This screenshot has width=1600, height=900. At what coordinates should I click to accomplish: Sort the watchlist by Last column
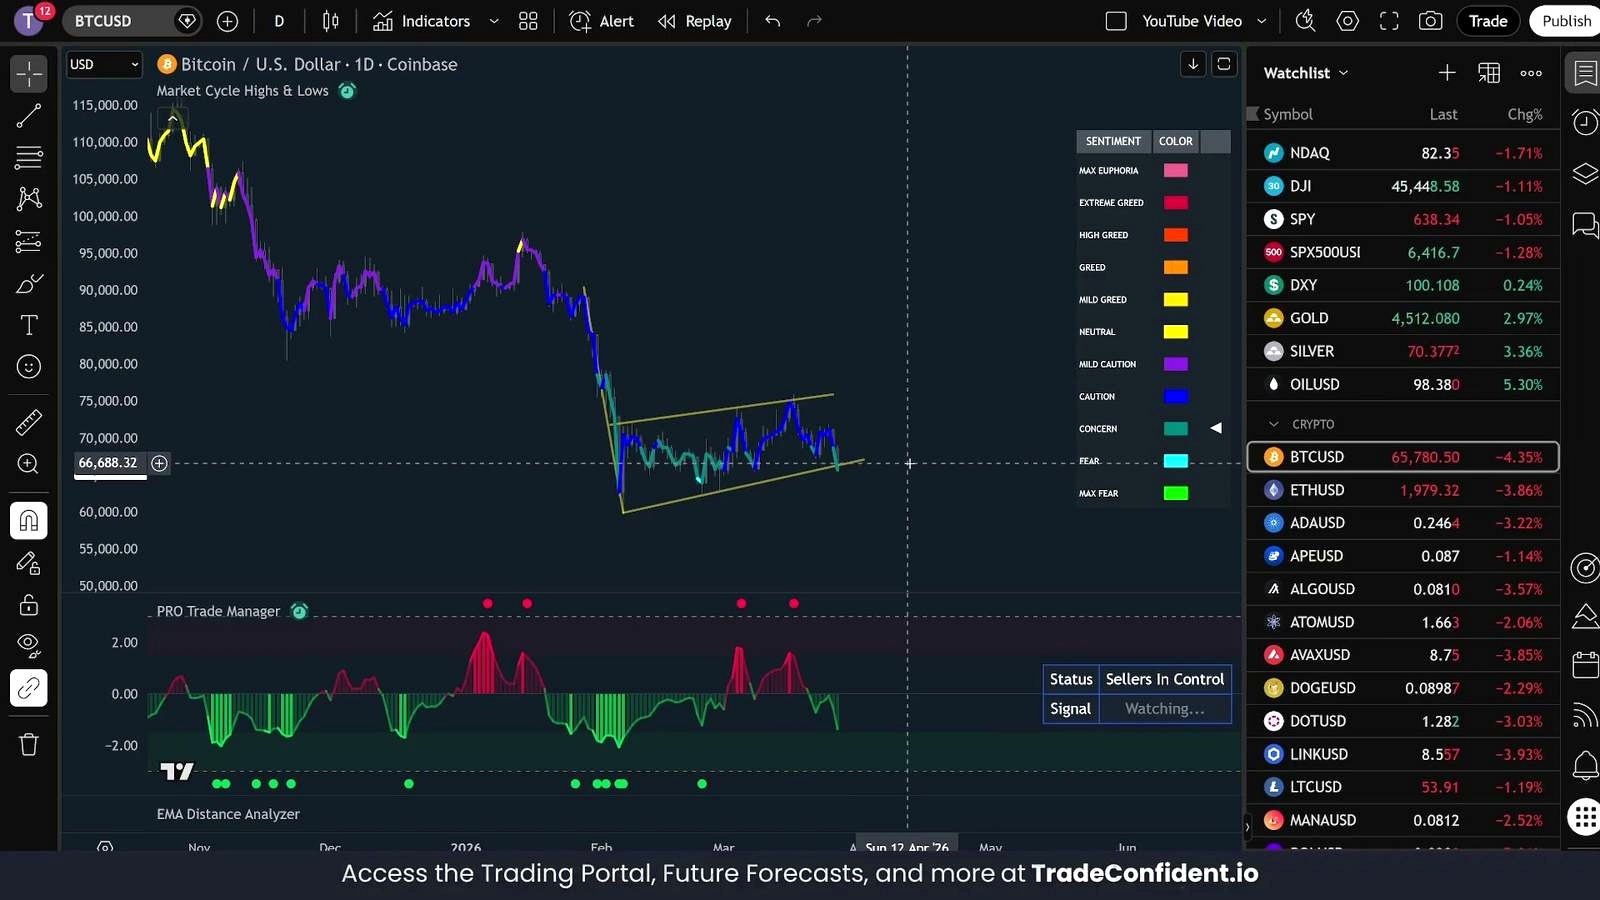click(1443, 114)
